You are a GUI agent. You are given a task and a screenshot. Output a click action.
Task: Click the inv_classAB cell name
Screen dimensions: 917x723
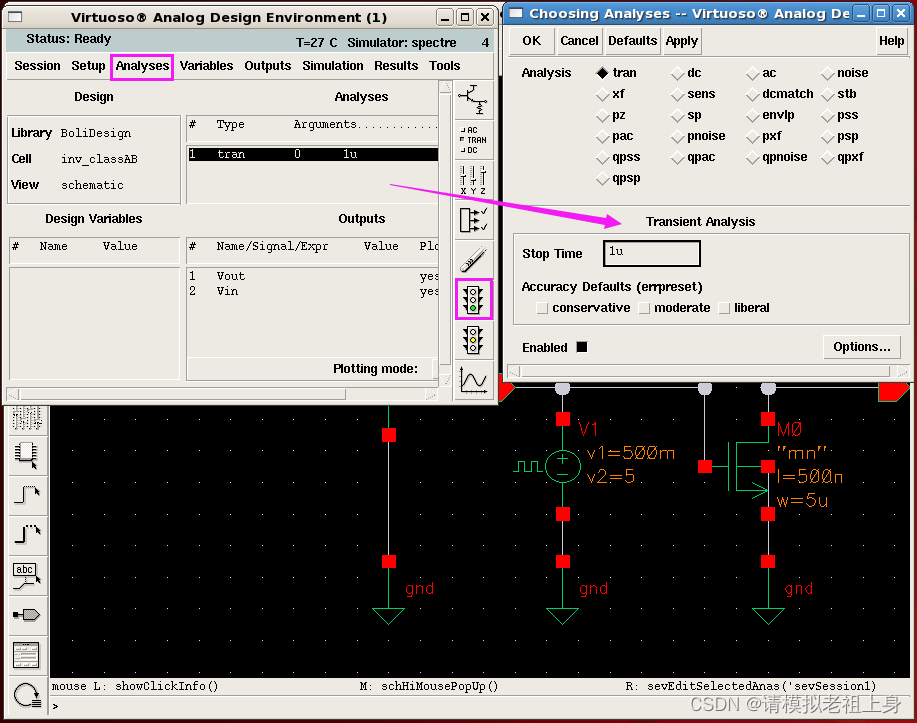99,159
